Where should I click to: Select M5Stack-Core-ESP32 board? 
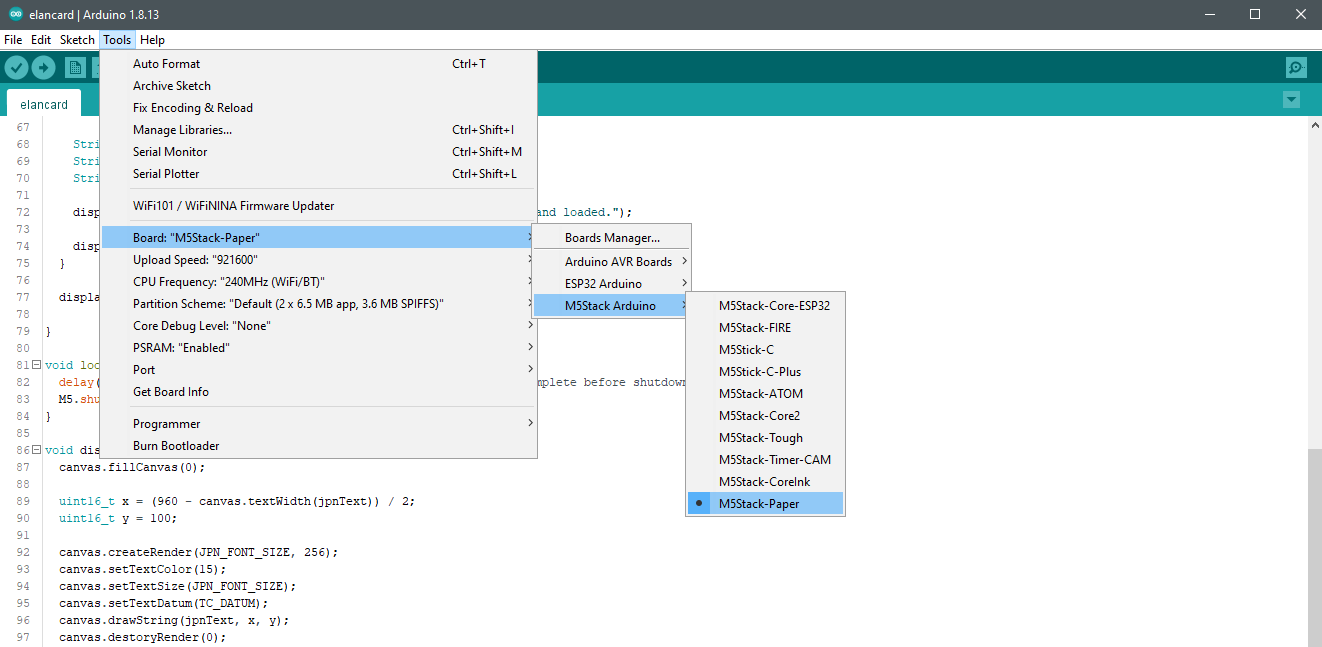(766, 306)
